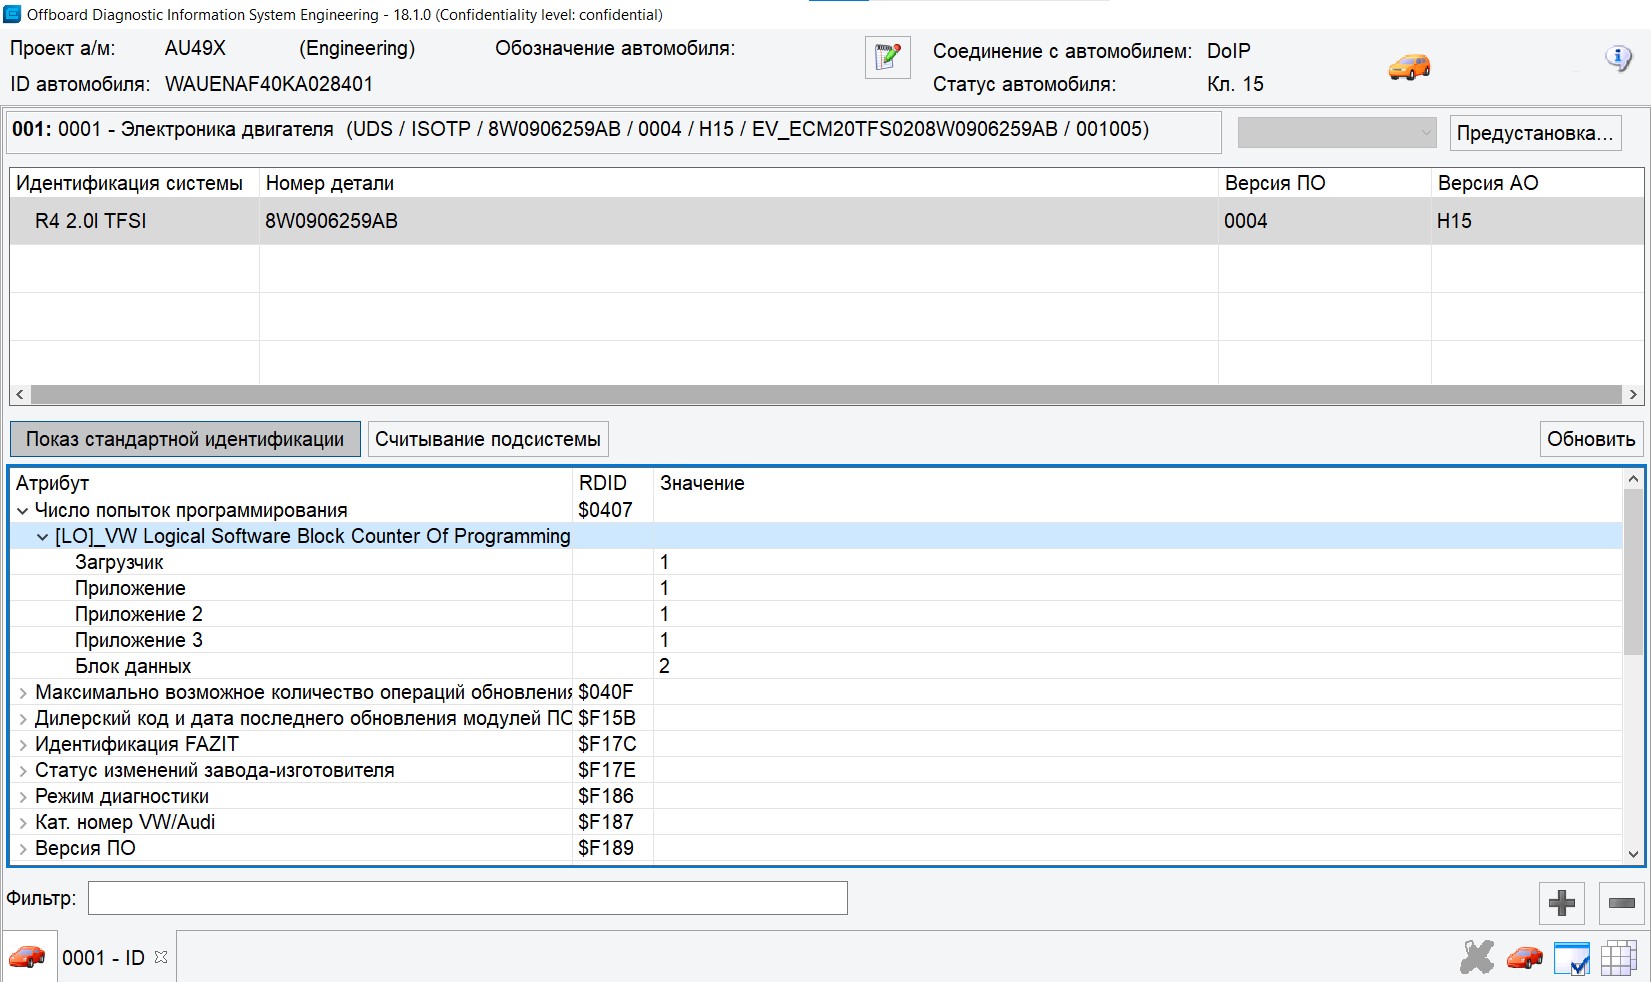Collapse the Число попыток программирования node
Viewport: 1651px width, 982px height.
point(23,511)
